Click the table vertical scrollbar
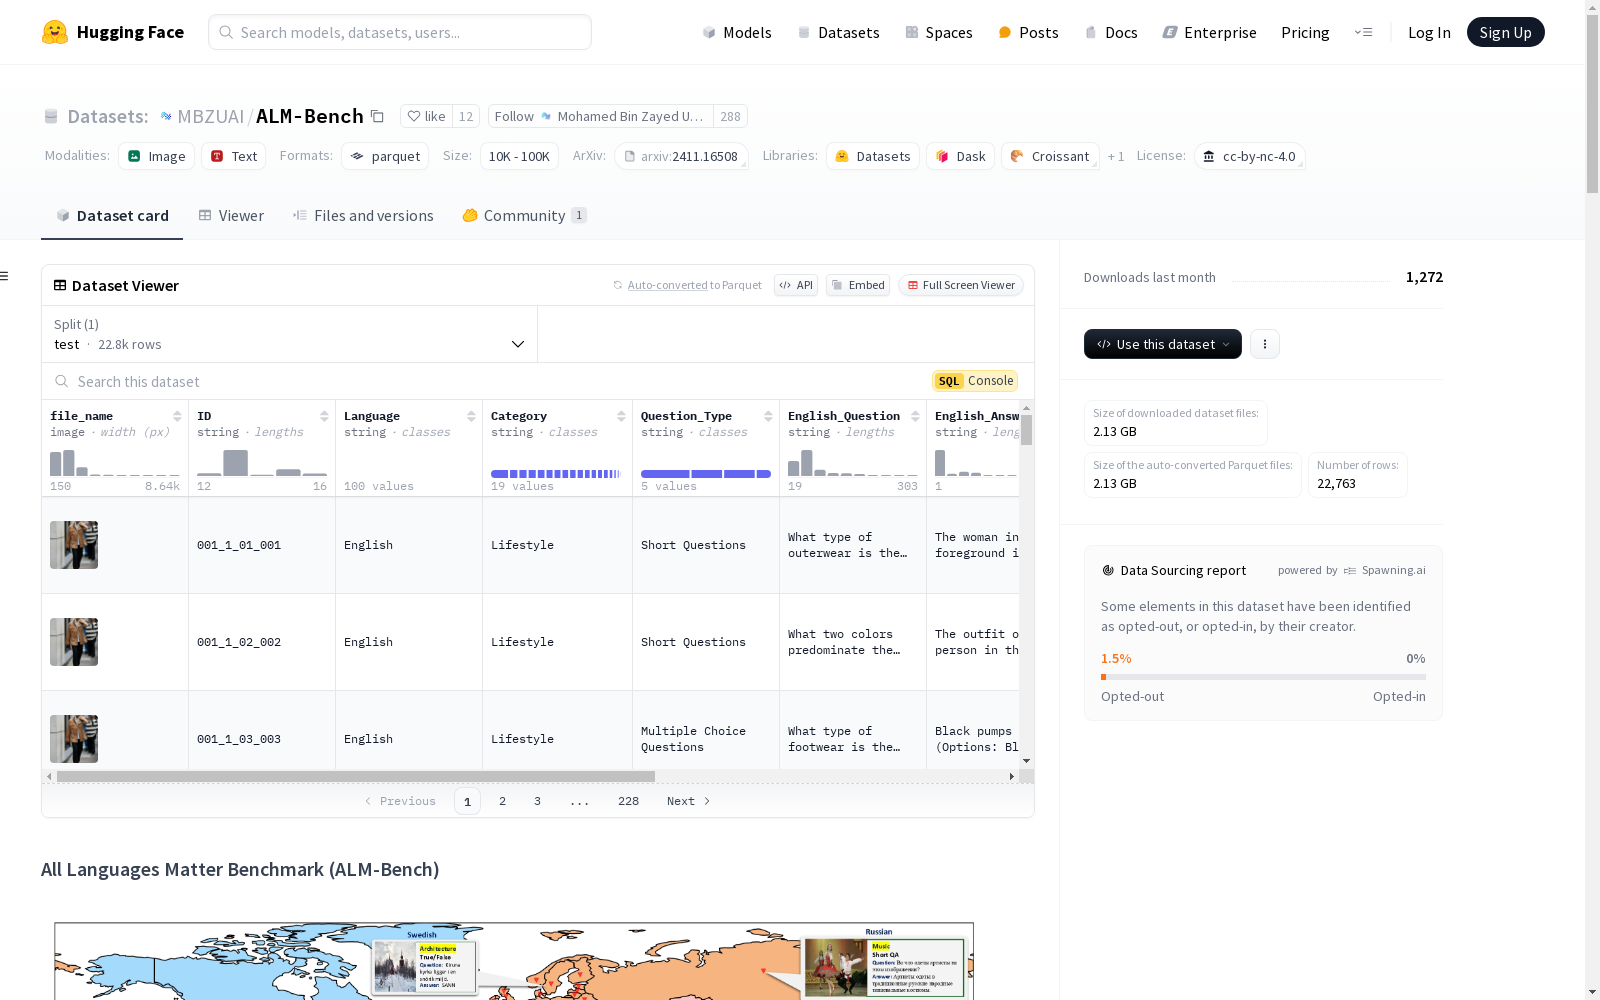 tap(1026, 430)
